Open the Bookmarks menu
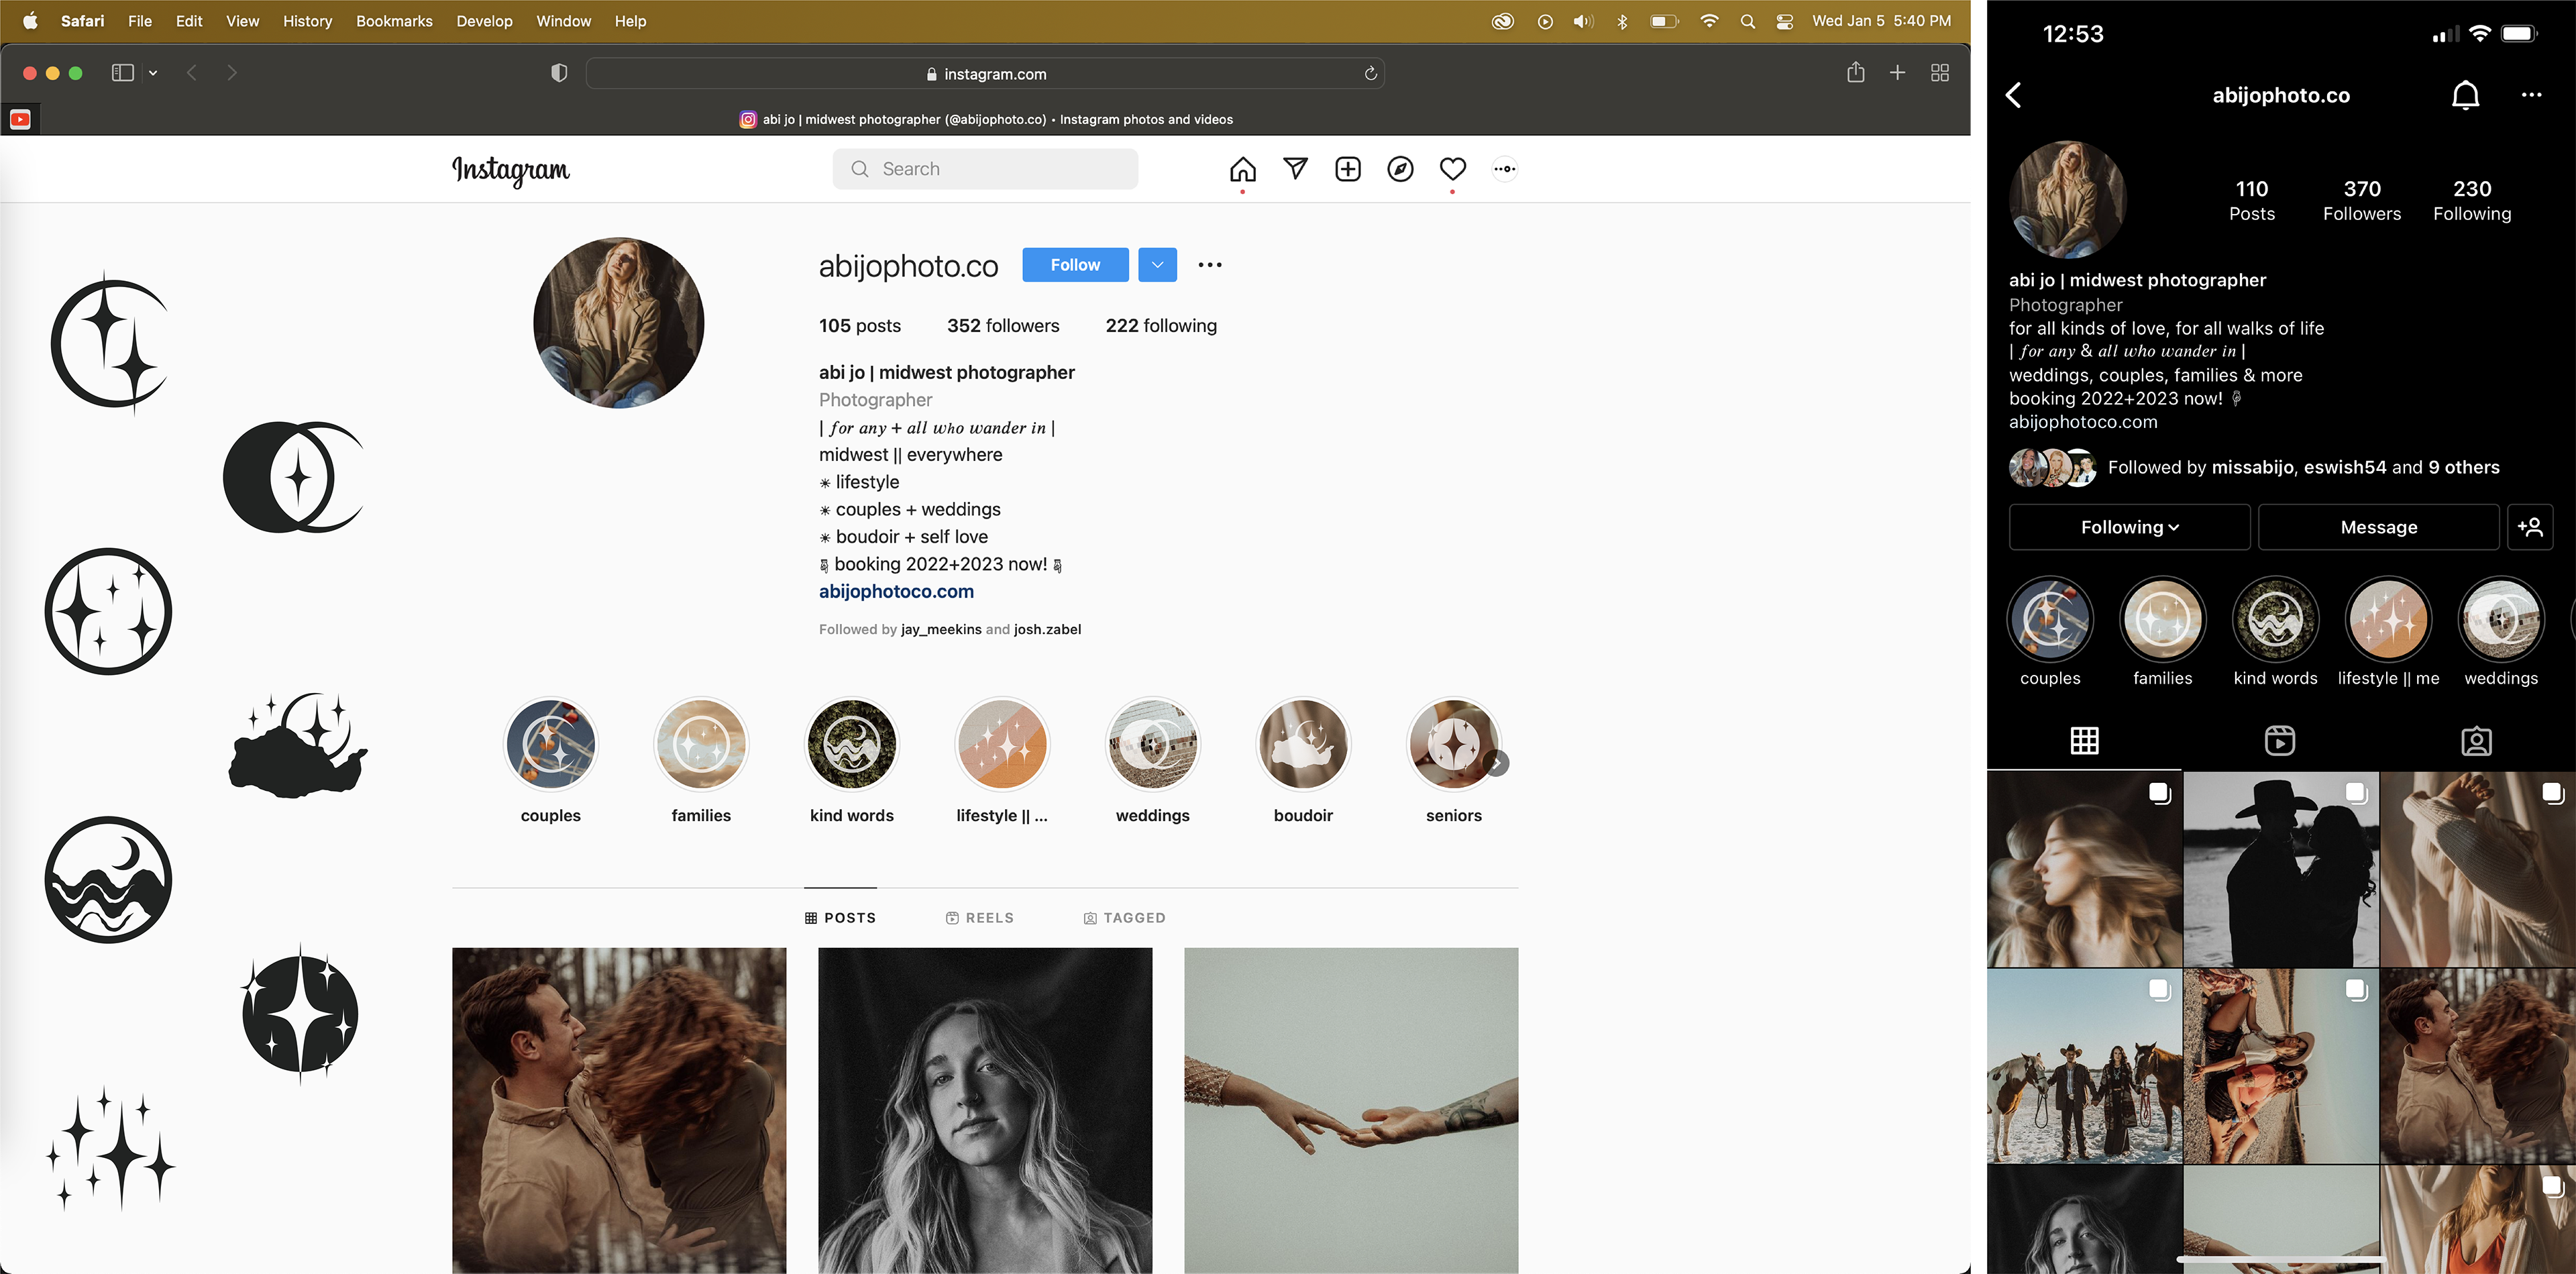The width and height of the screenshot is (2576, 1274). [394, 21]
